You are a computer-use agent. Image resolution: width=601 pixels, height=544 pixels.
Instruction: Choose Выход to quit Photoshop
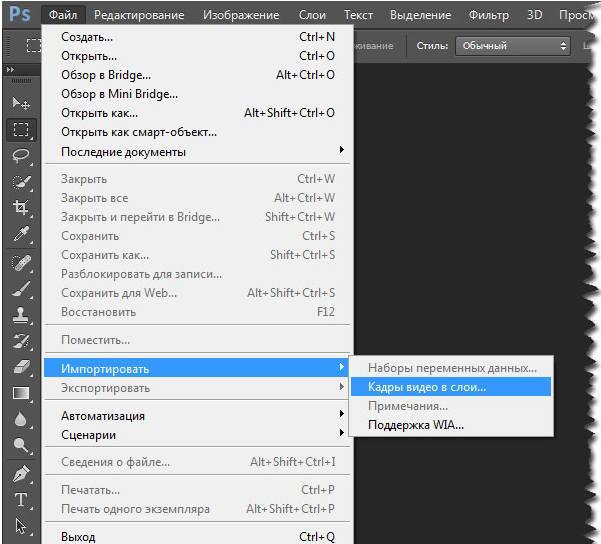coord(197,536)
